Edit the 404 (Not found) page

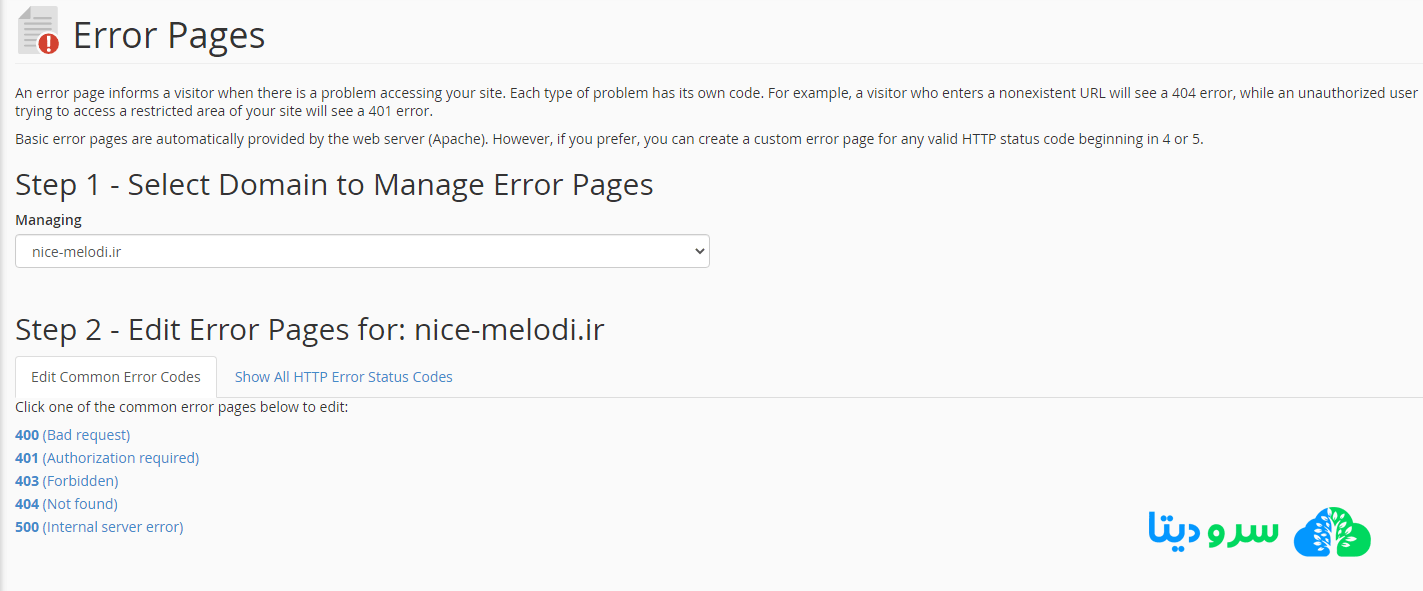pos(66,504)
